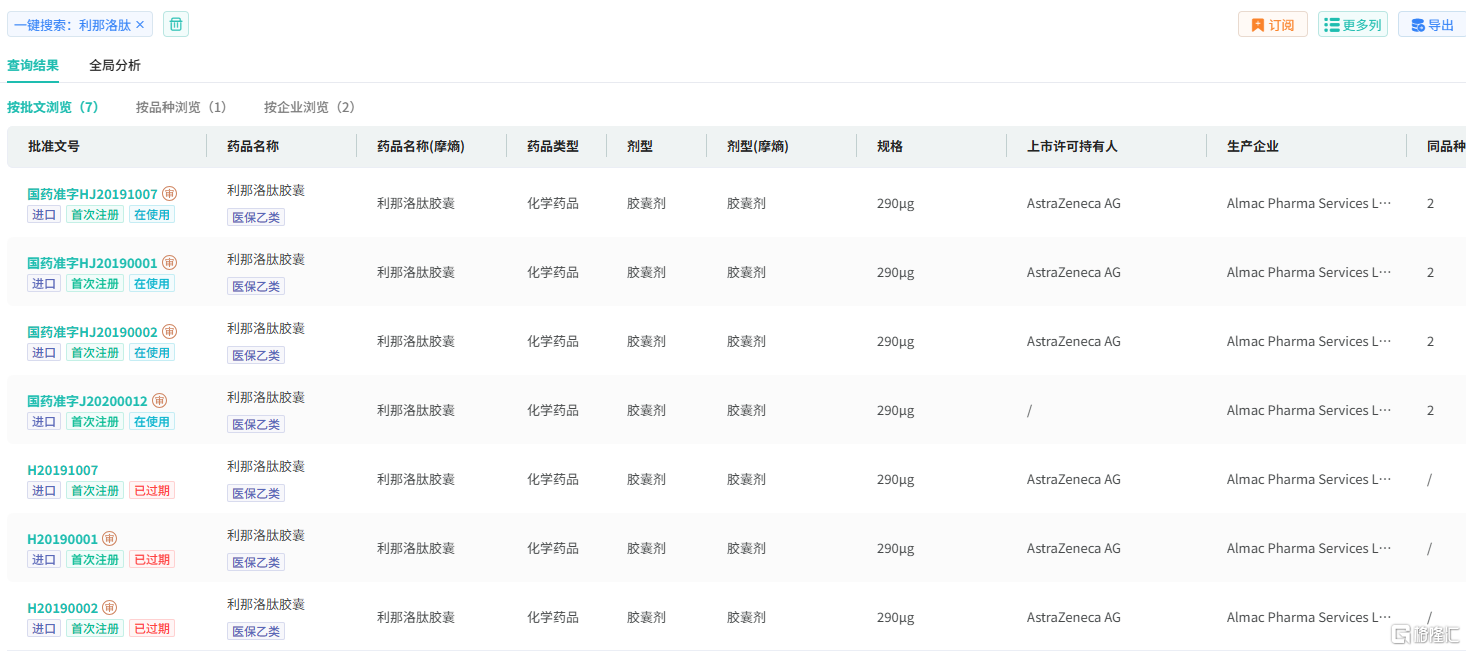This screenshot has height=651, width=1466.
Task: Click the 利那洛肽胶囊 drug name in the H20190001 row
Action: [266, 535]
